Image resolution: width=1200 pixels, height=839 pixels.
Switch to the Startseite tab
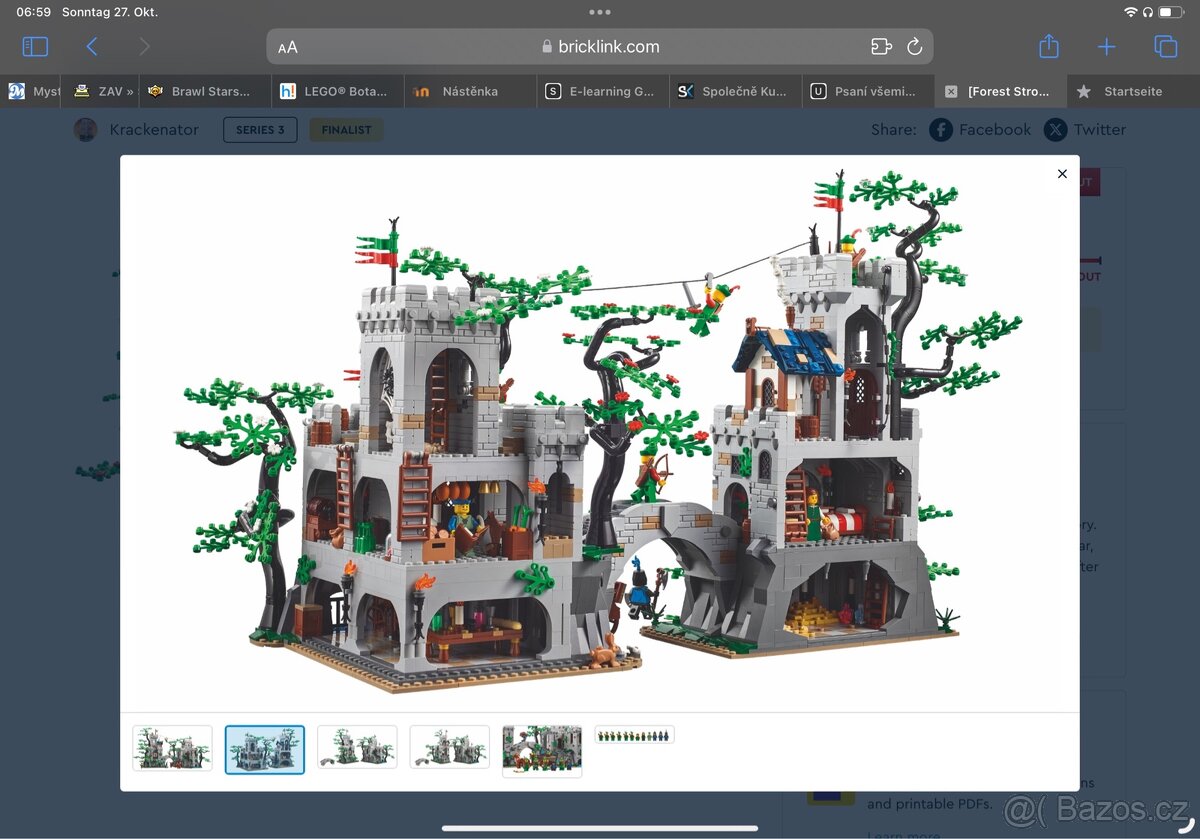(x=1131, y=90)
